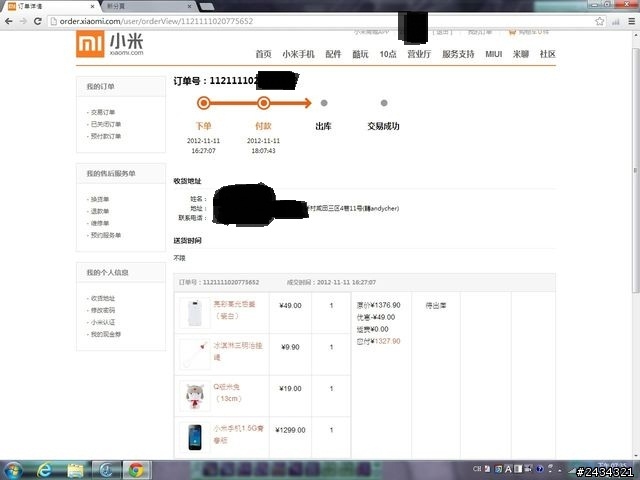This screenshot has height=480, width=640.
Task: Open new tab button in Chrome
Action: click(207, 6)
